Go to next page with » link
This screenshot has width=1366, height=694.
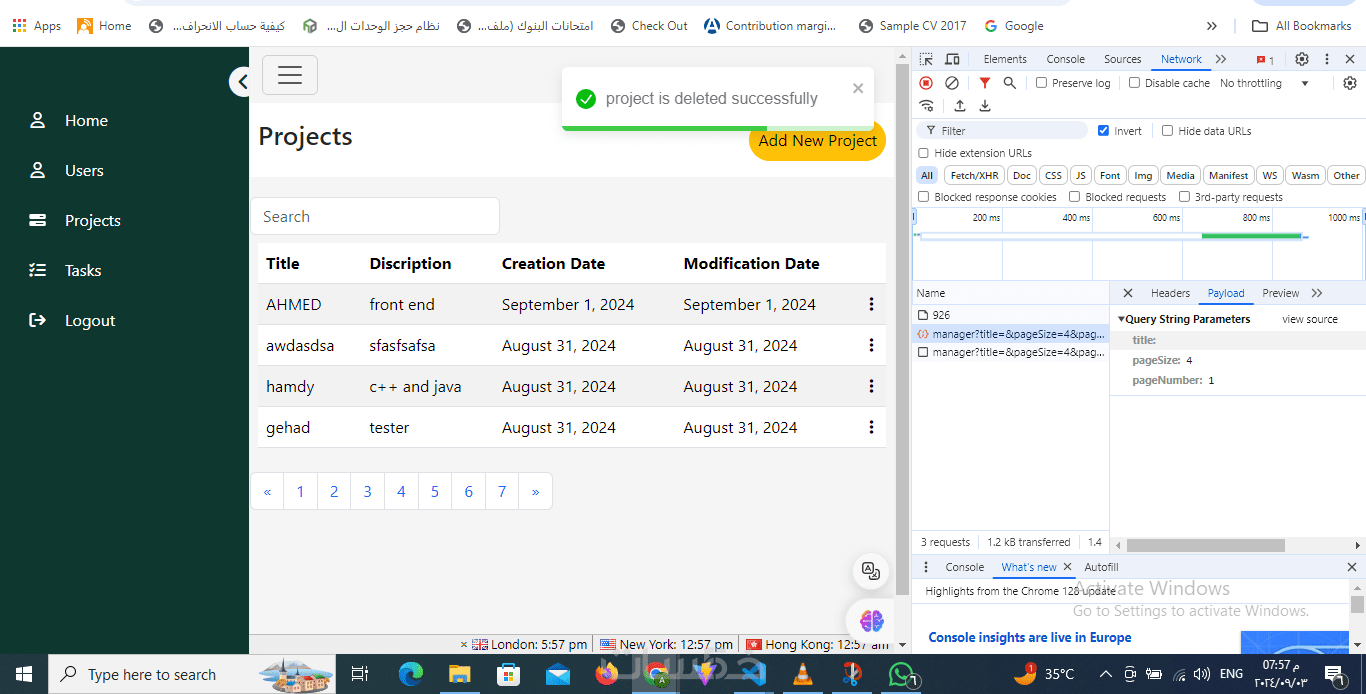point(535,491)
